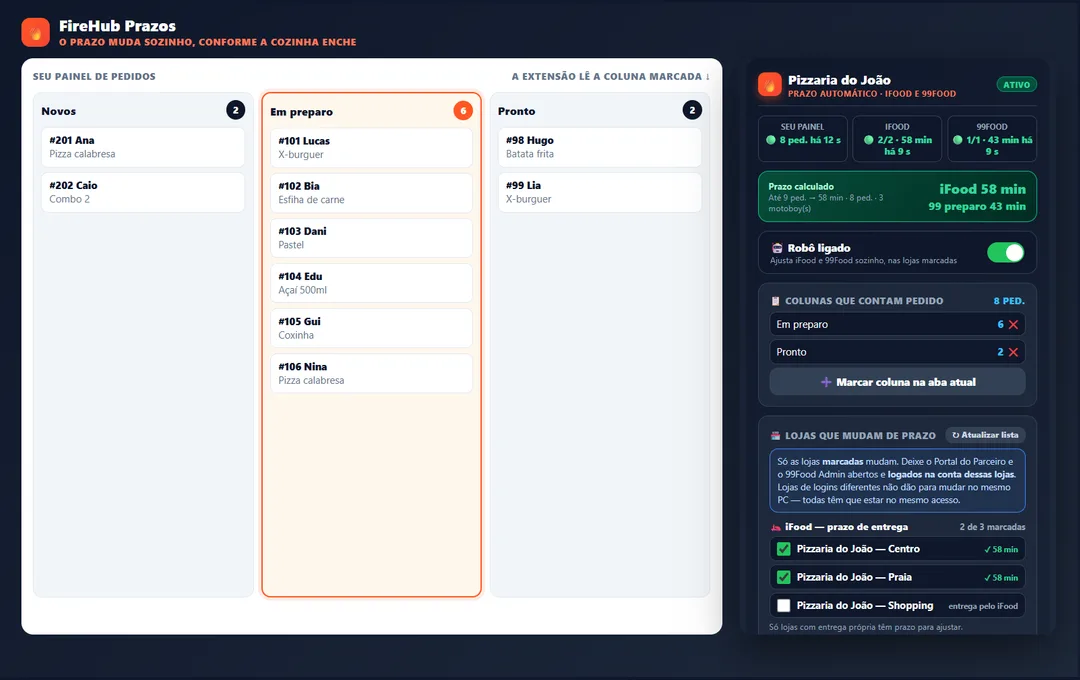Click the green status dot in the iFood tile
1080x680 pixels.
869,140
